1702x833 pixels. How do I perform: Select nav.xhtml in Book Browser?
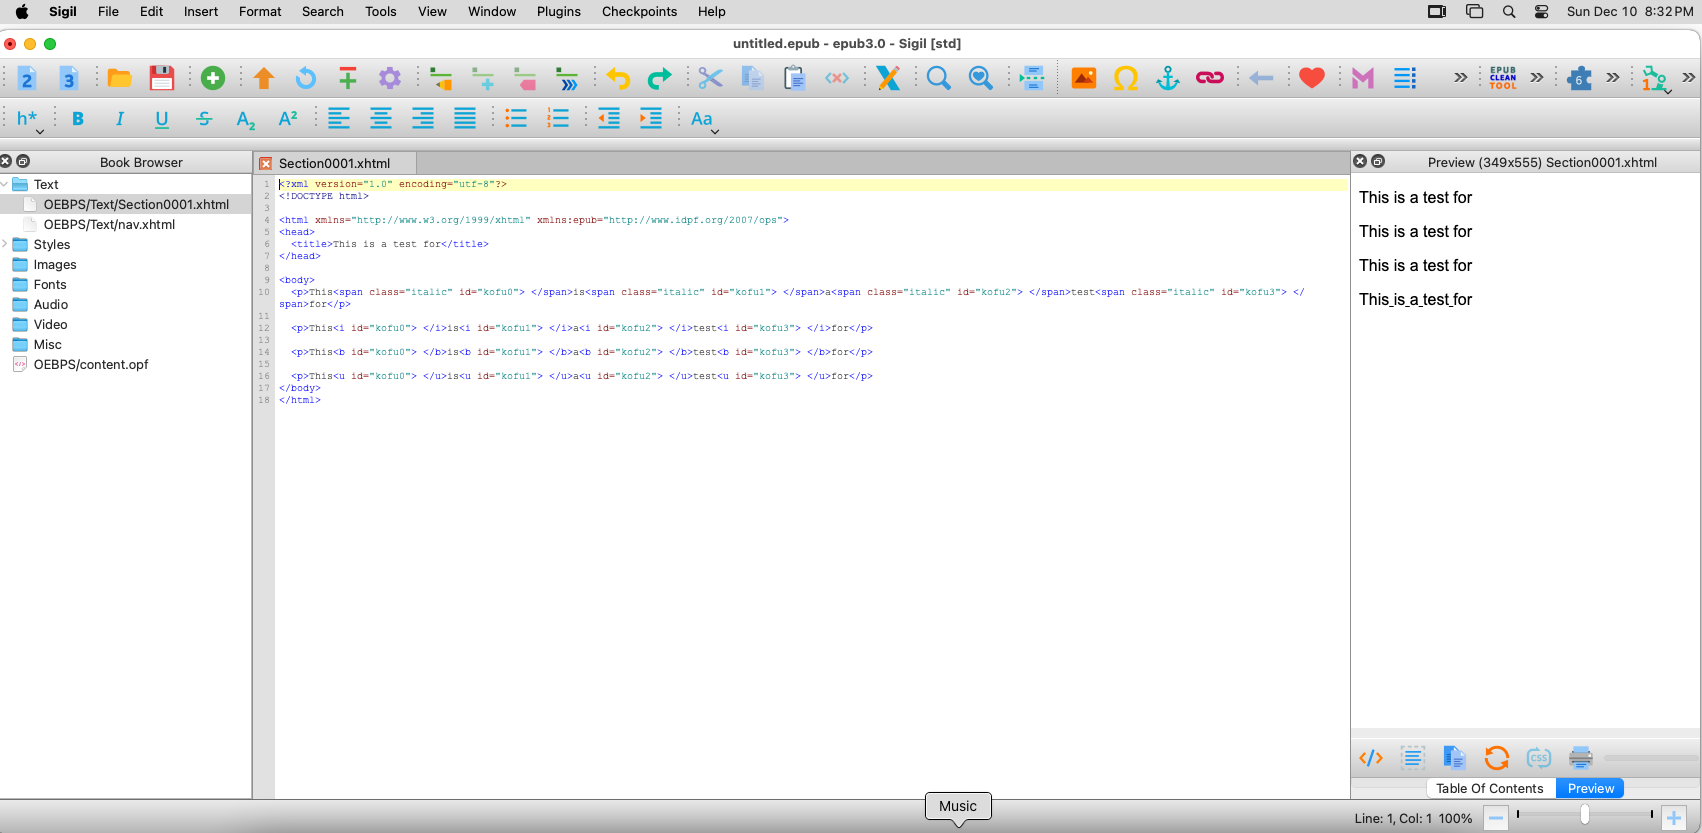[x=109, y=224]
